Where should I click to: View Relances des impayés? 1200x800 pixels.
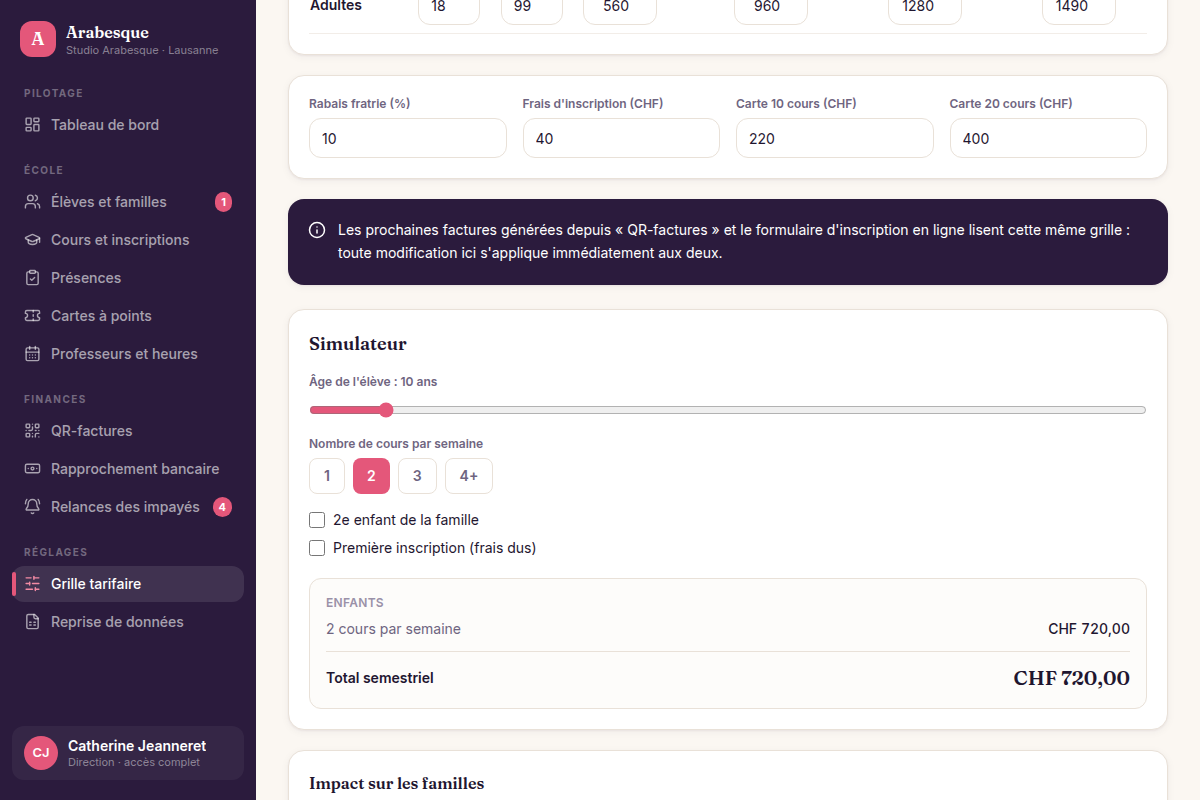[x=128, y=507]
